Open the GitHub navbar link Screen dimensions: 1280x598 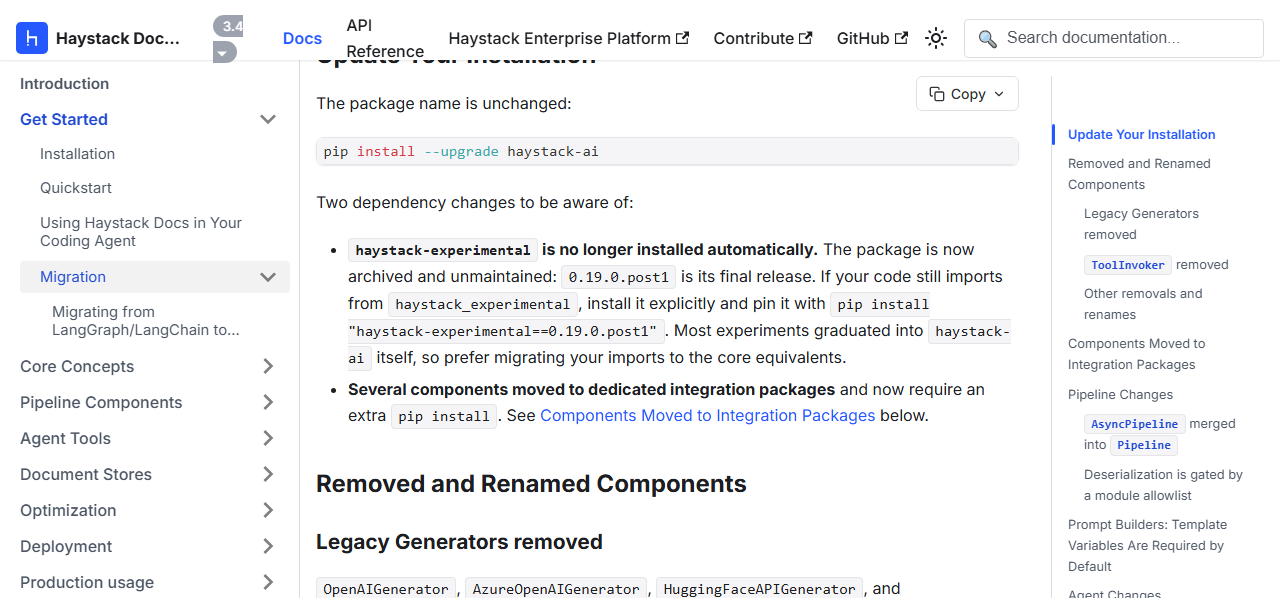click(872, 38)
